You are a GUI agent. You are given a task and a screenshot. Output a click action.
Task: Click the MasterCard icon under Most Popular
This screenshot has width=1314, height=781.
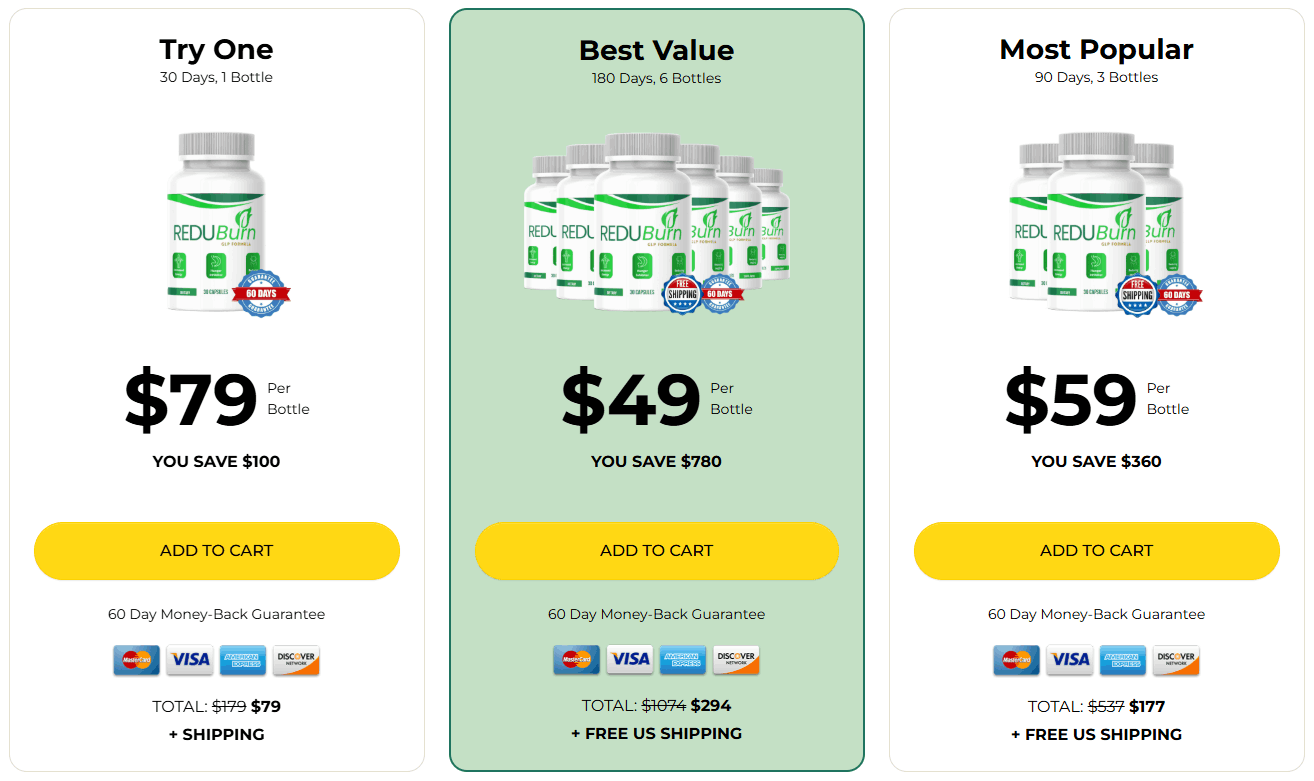(1016, 660)
